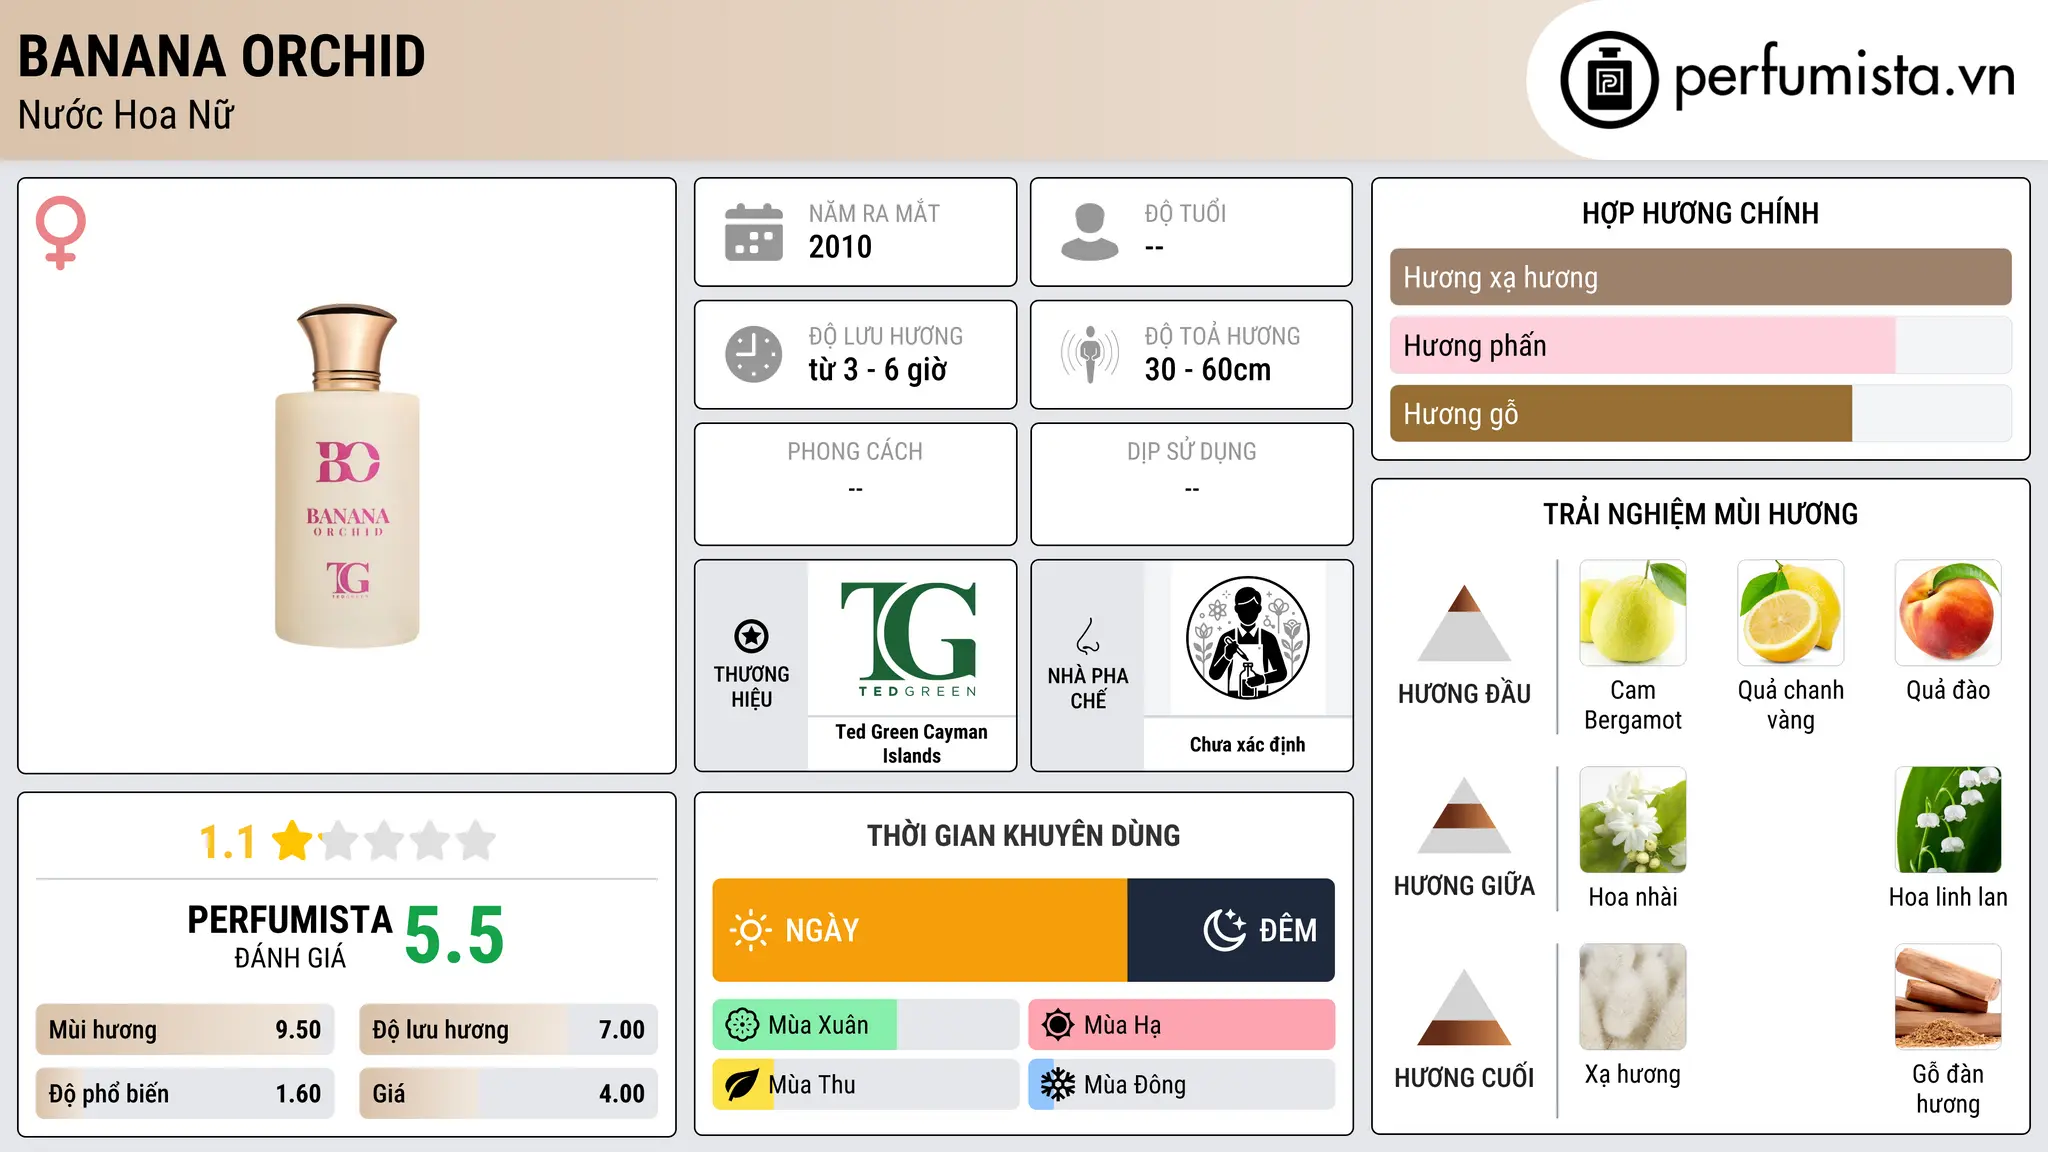Click the Trải nghiệm mùi hương heading
Screen dimensions: 2048x1152
point(1700,514)
